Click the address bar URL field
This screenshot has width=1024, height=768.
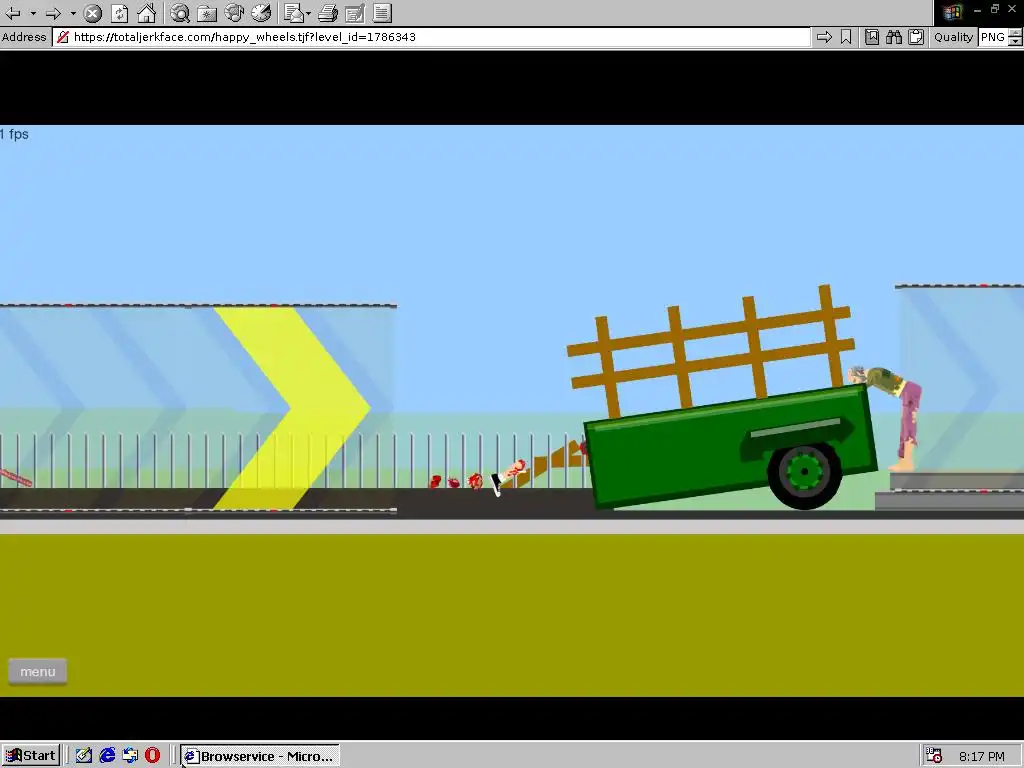click(x=431, y=37)
